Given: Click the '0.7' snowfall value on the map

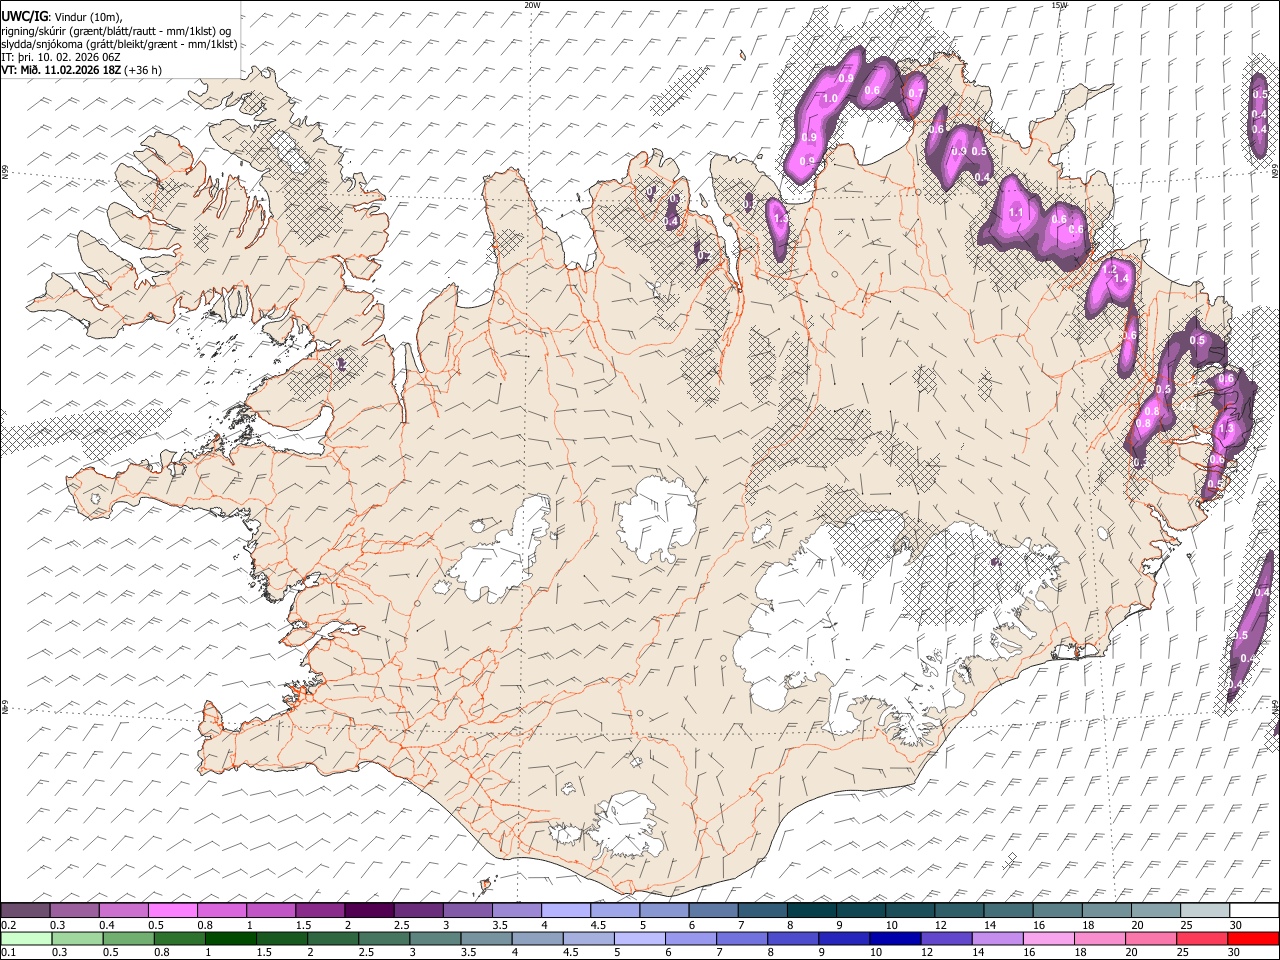Looking at the screenshot, I should 915,93.
